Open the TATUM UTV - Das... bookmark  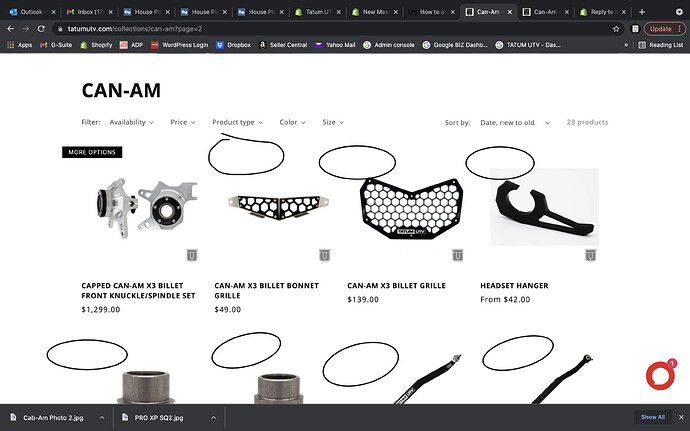click(528, 45)
